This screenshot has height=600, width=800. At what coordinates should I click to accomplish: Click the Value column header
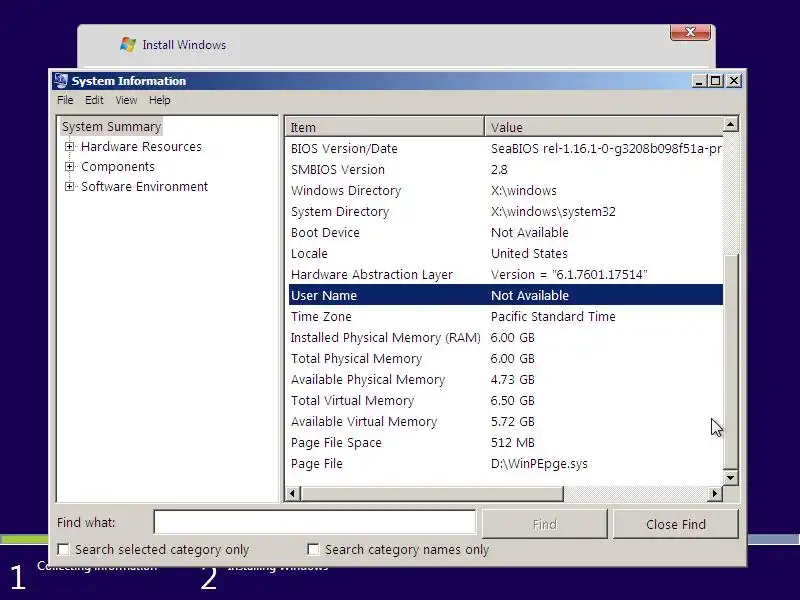[604, 127]
